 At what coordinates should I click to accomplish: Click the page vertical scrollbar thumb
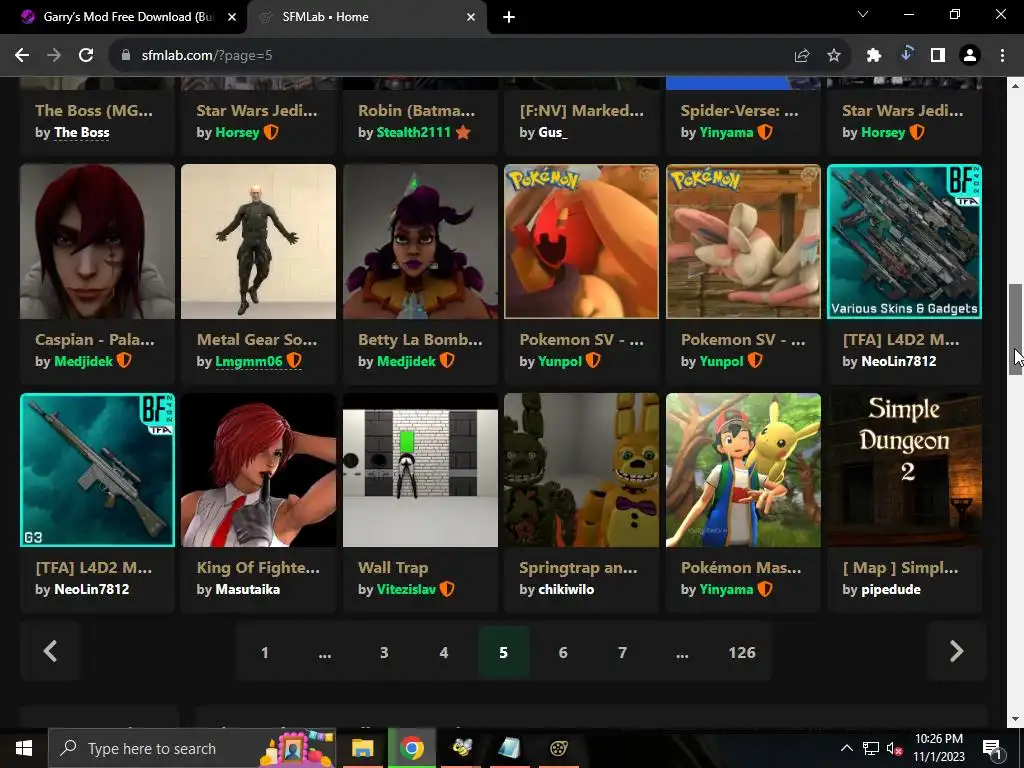(1015, 329)
